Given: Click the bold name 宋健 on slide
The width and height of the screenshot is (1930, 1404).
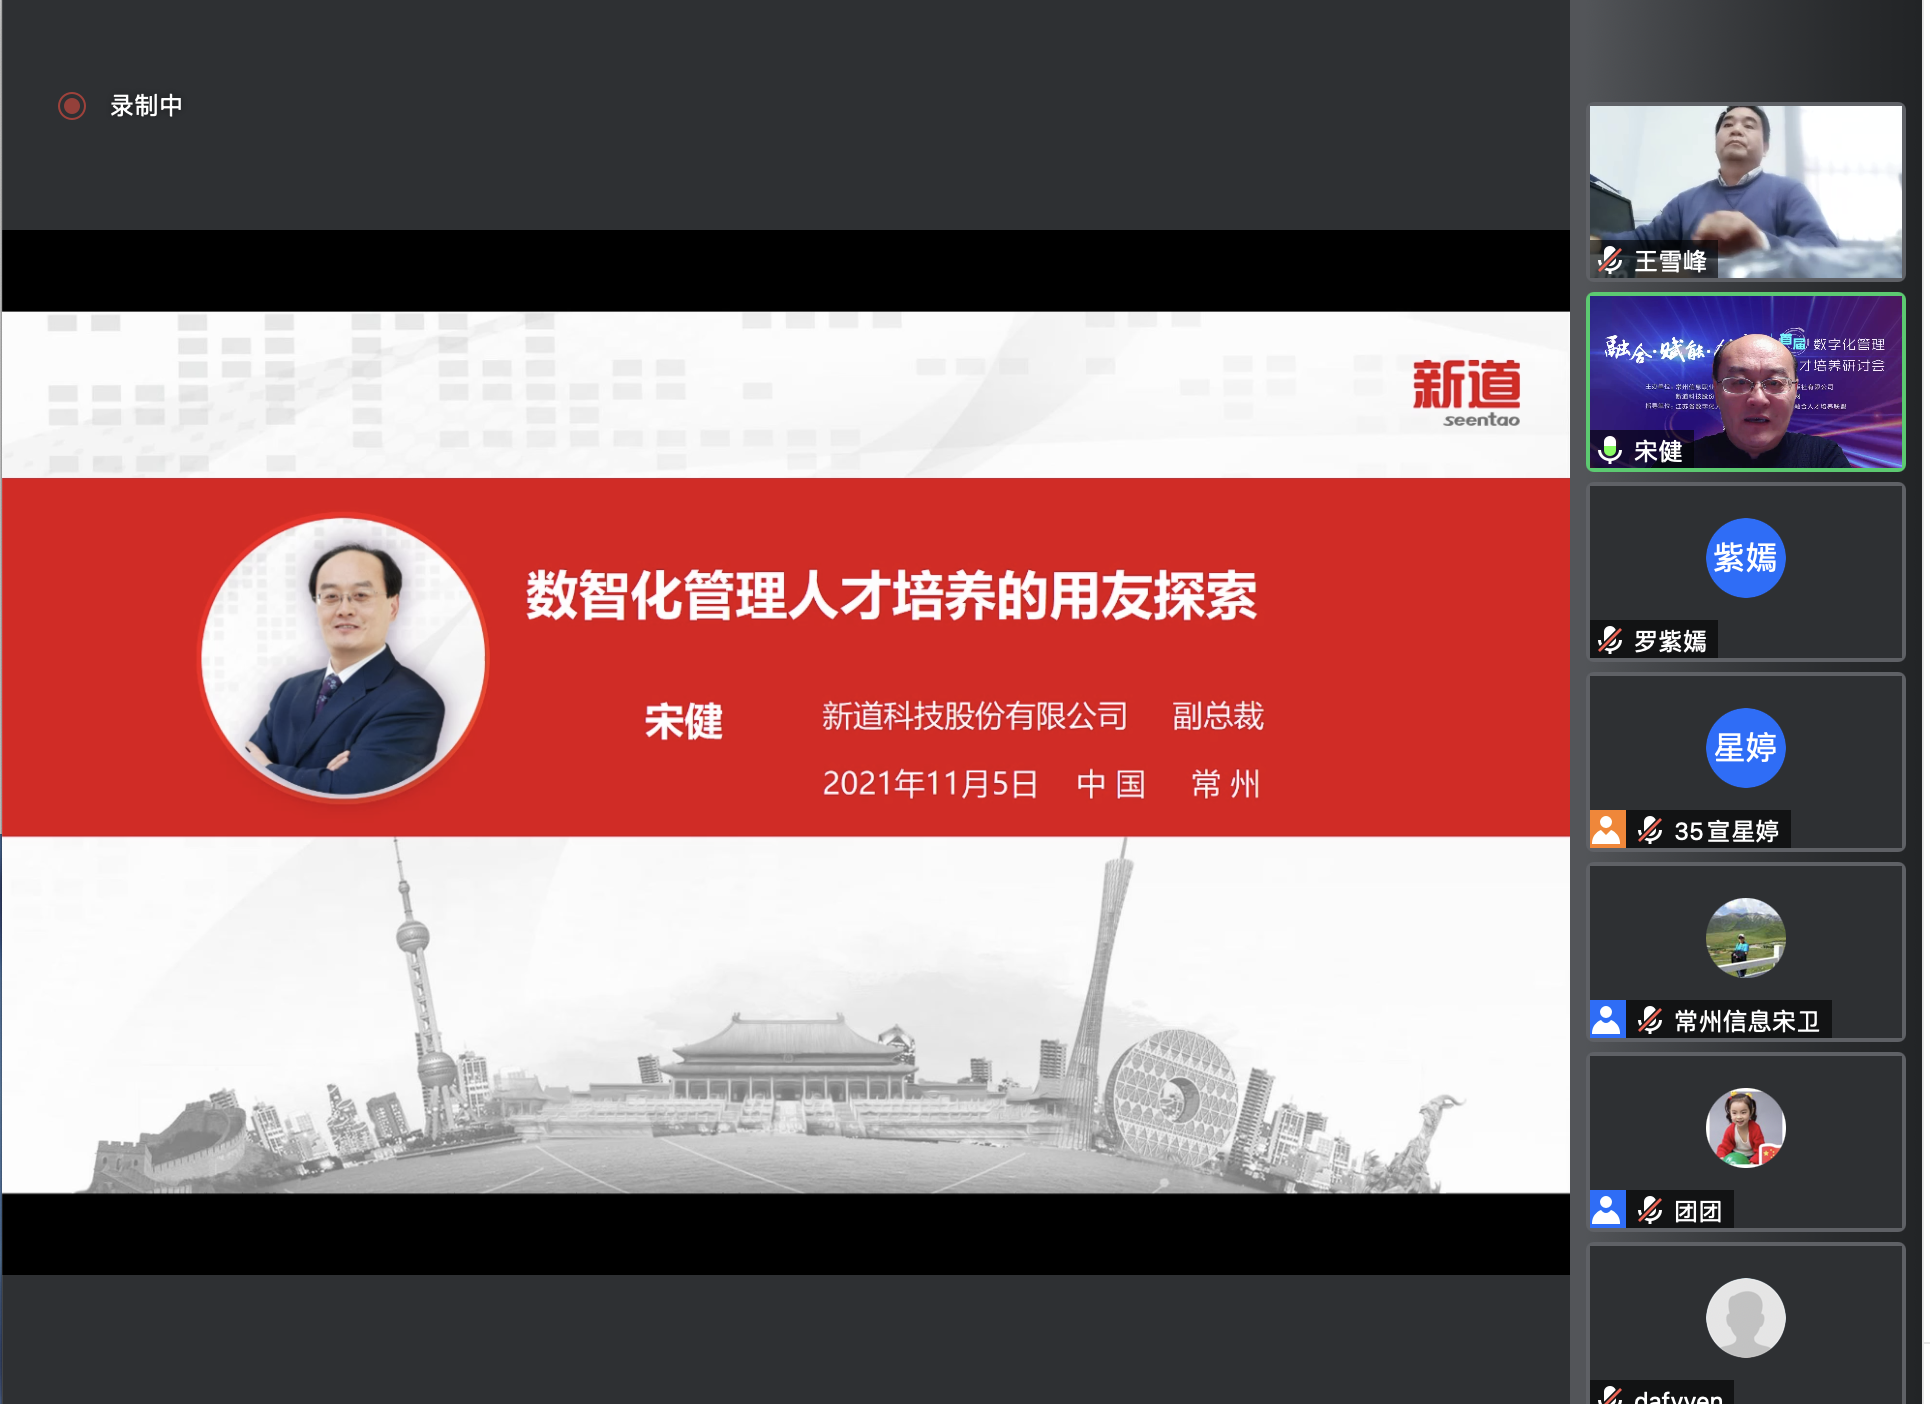Looking at the screenshot, I should (x=684, y=721).
